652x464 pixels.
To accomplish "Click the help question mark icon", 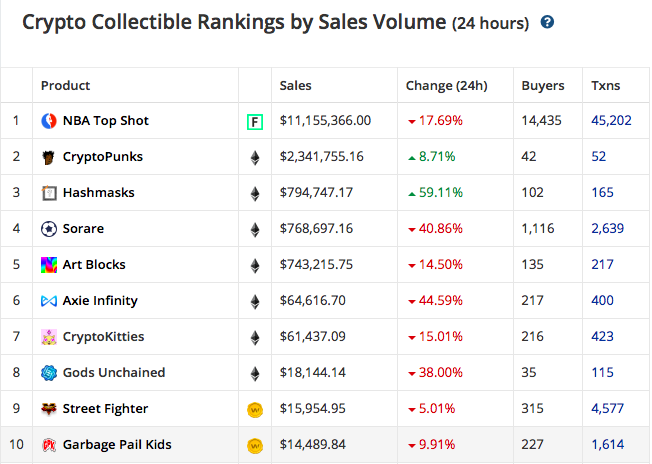I will [547, 22].
